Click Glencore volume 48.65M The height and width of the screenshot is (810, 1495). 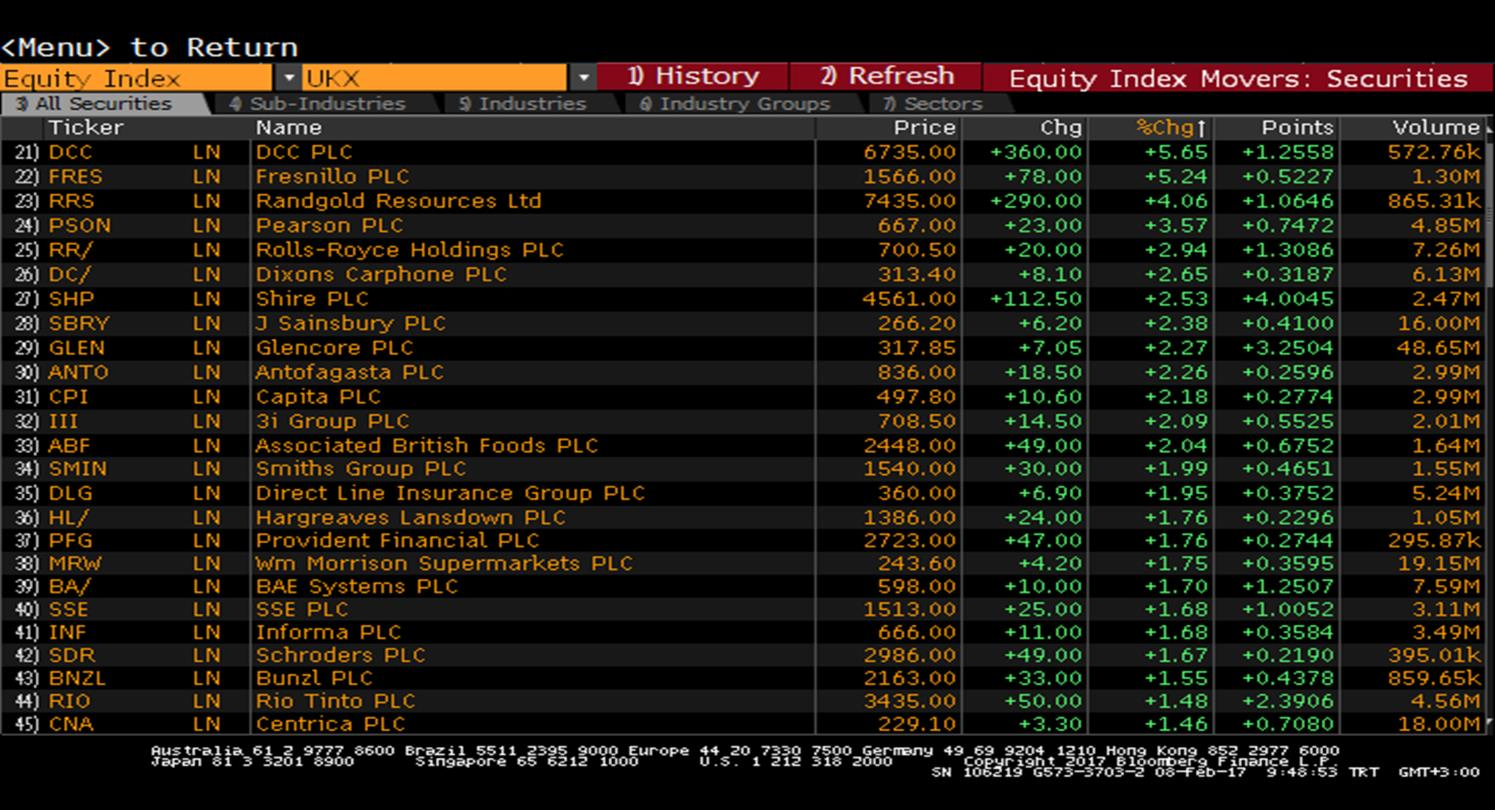coord(1438,348)
